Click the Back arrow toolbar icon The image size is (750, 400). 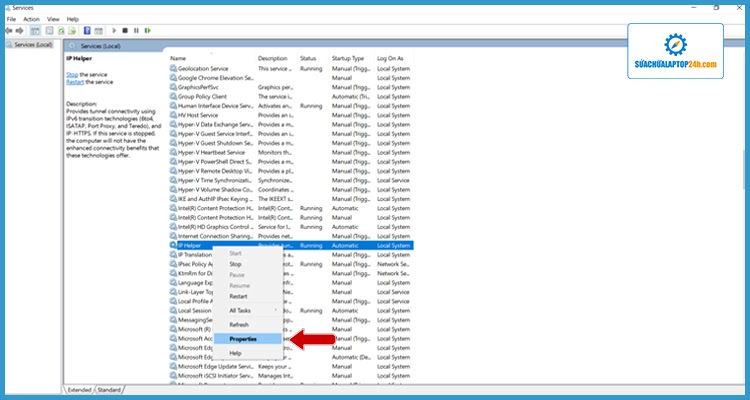tap(9, 31)
